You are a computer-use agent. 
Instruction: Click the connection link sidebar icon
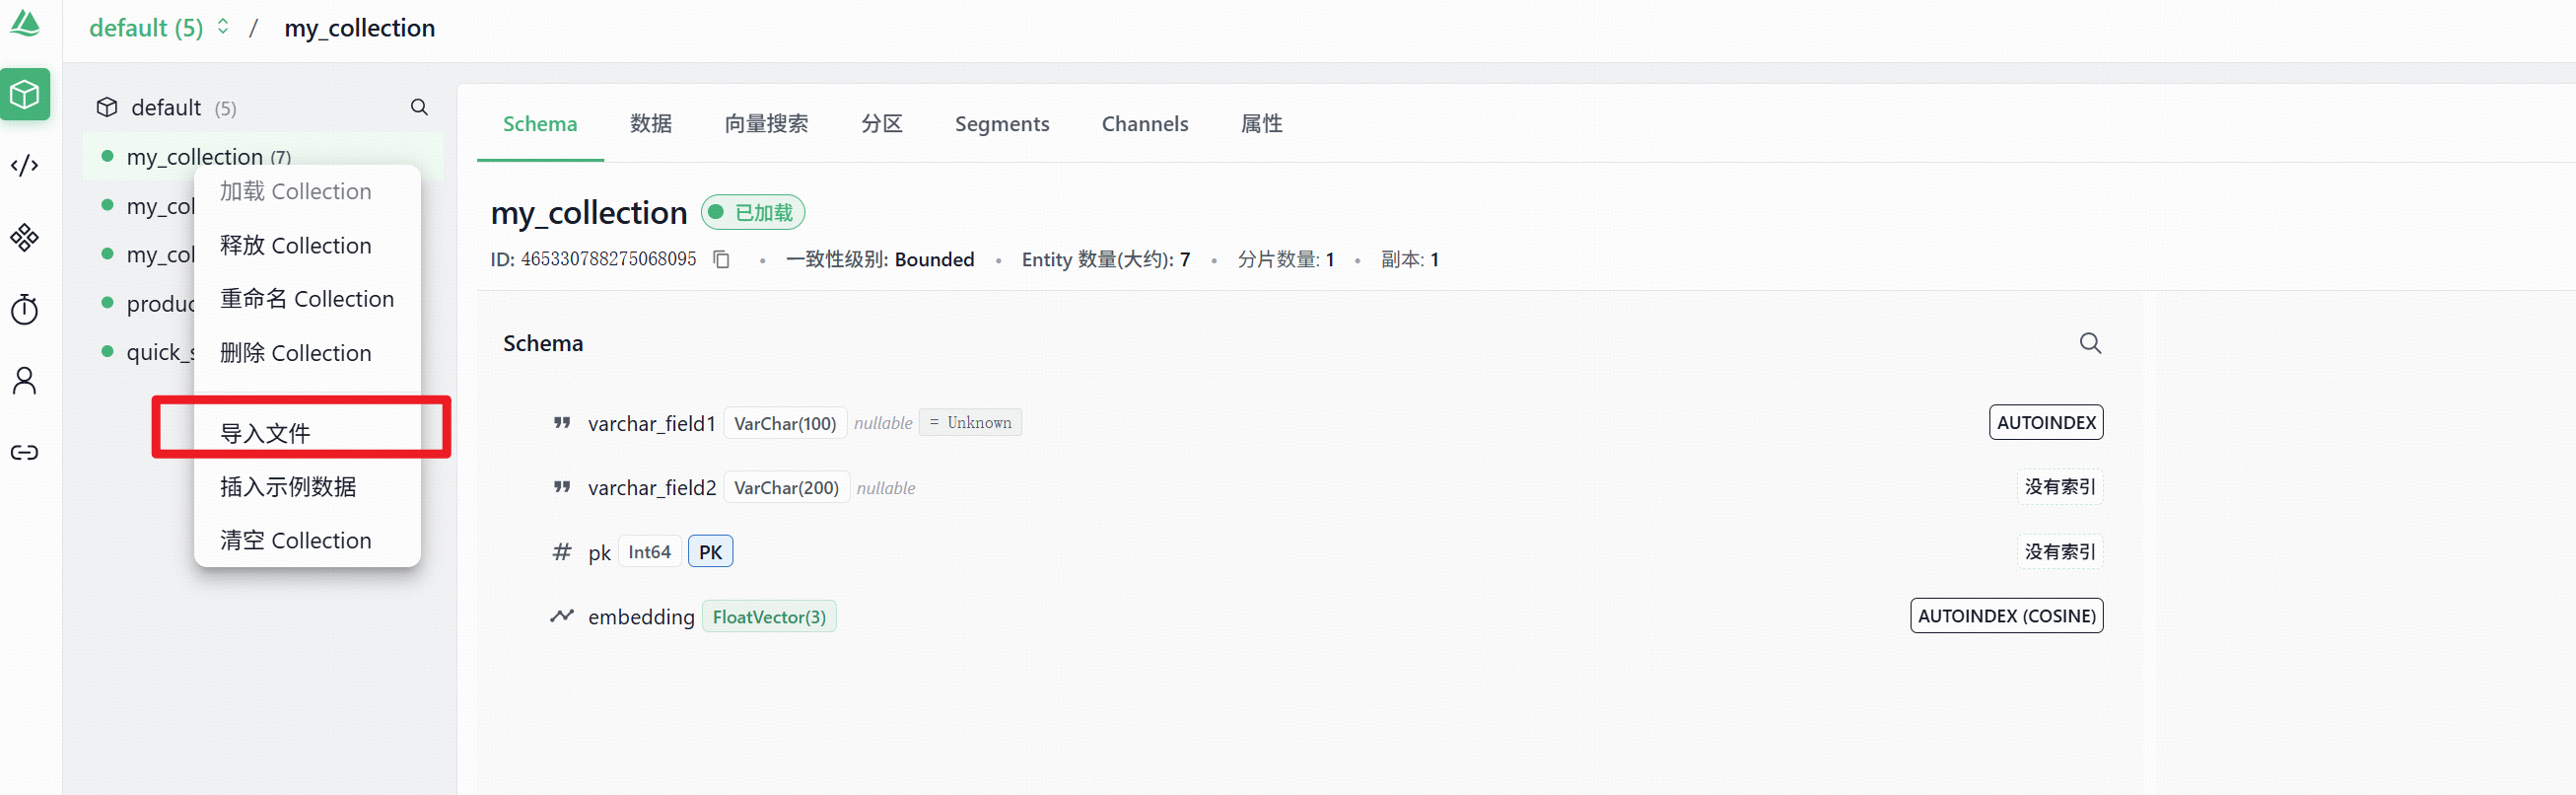coord(25,453)
